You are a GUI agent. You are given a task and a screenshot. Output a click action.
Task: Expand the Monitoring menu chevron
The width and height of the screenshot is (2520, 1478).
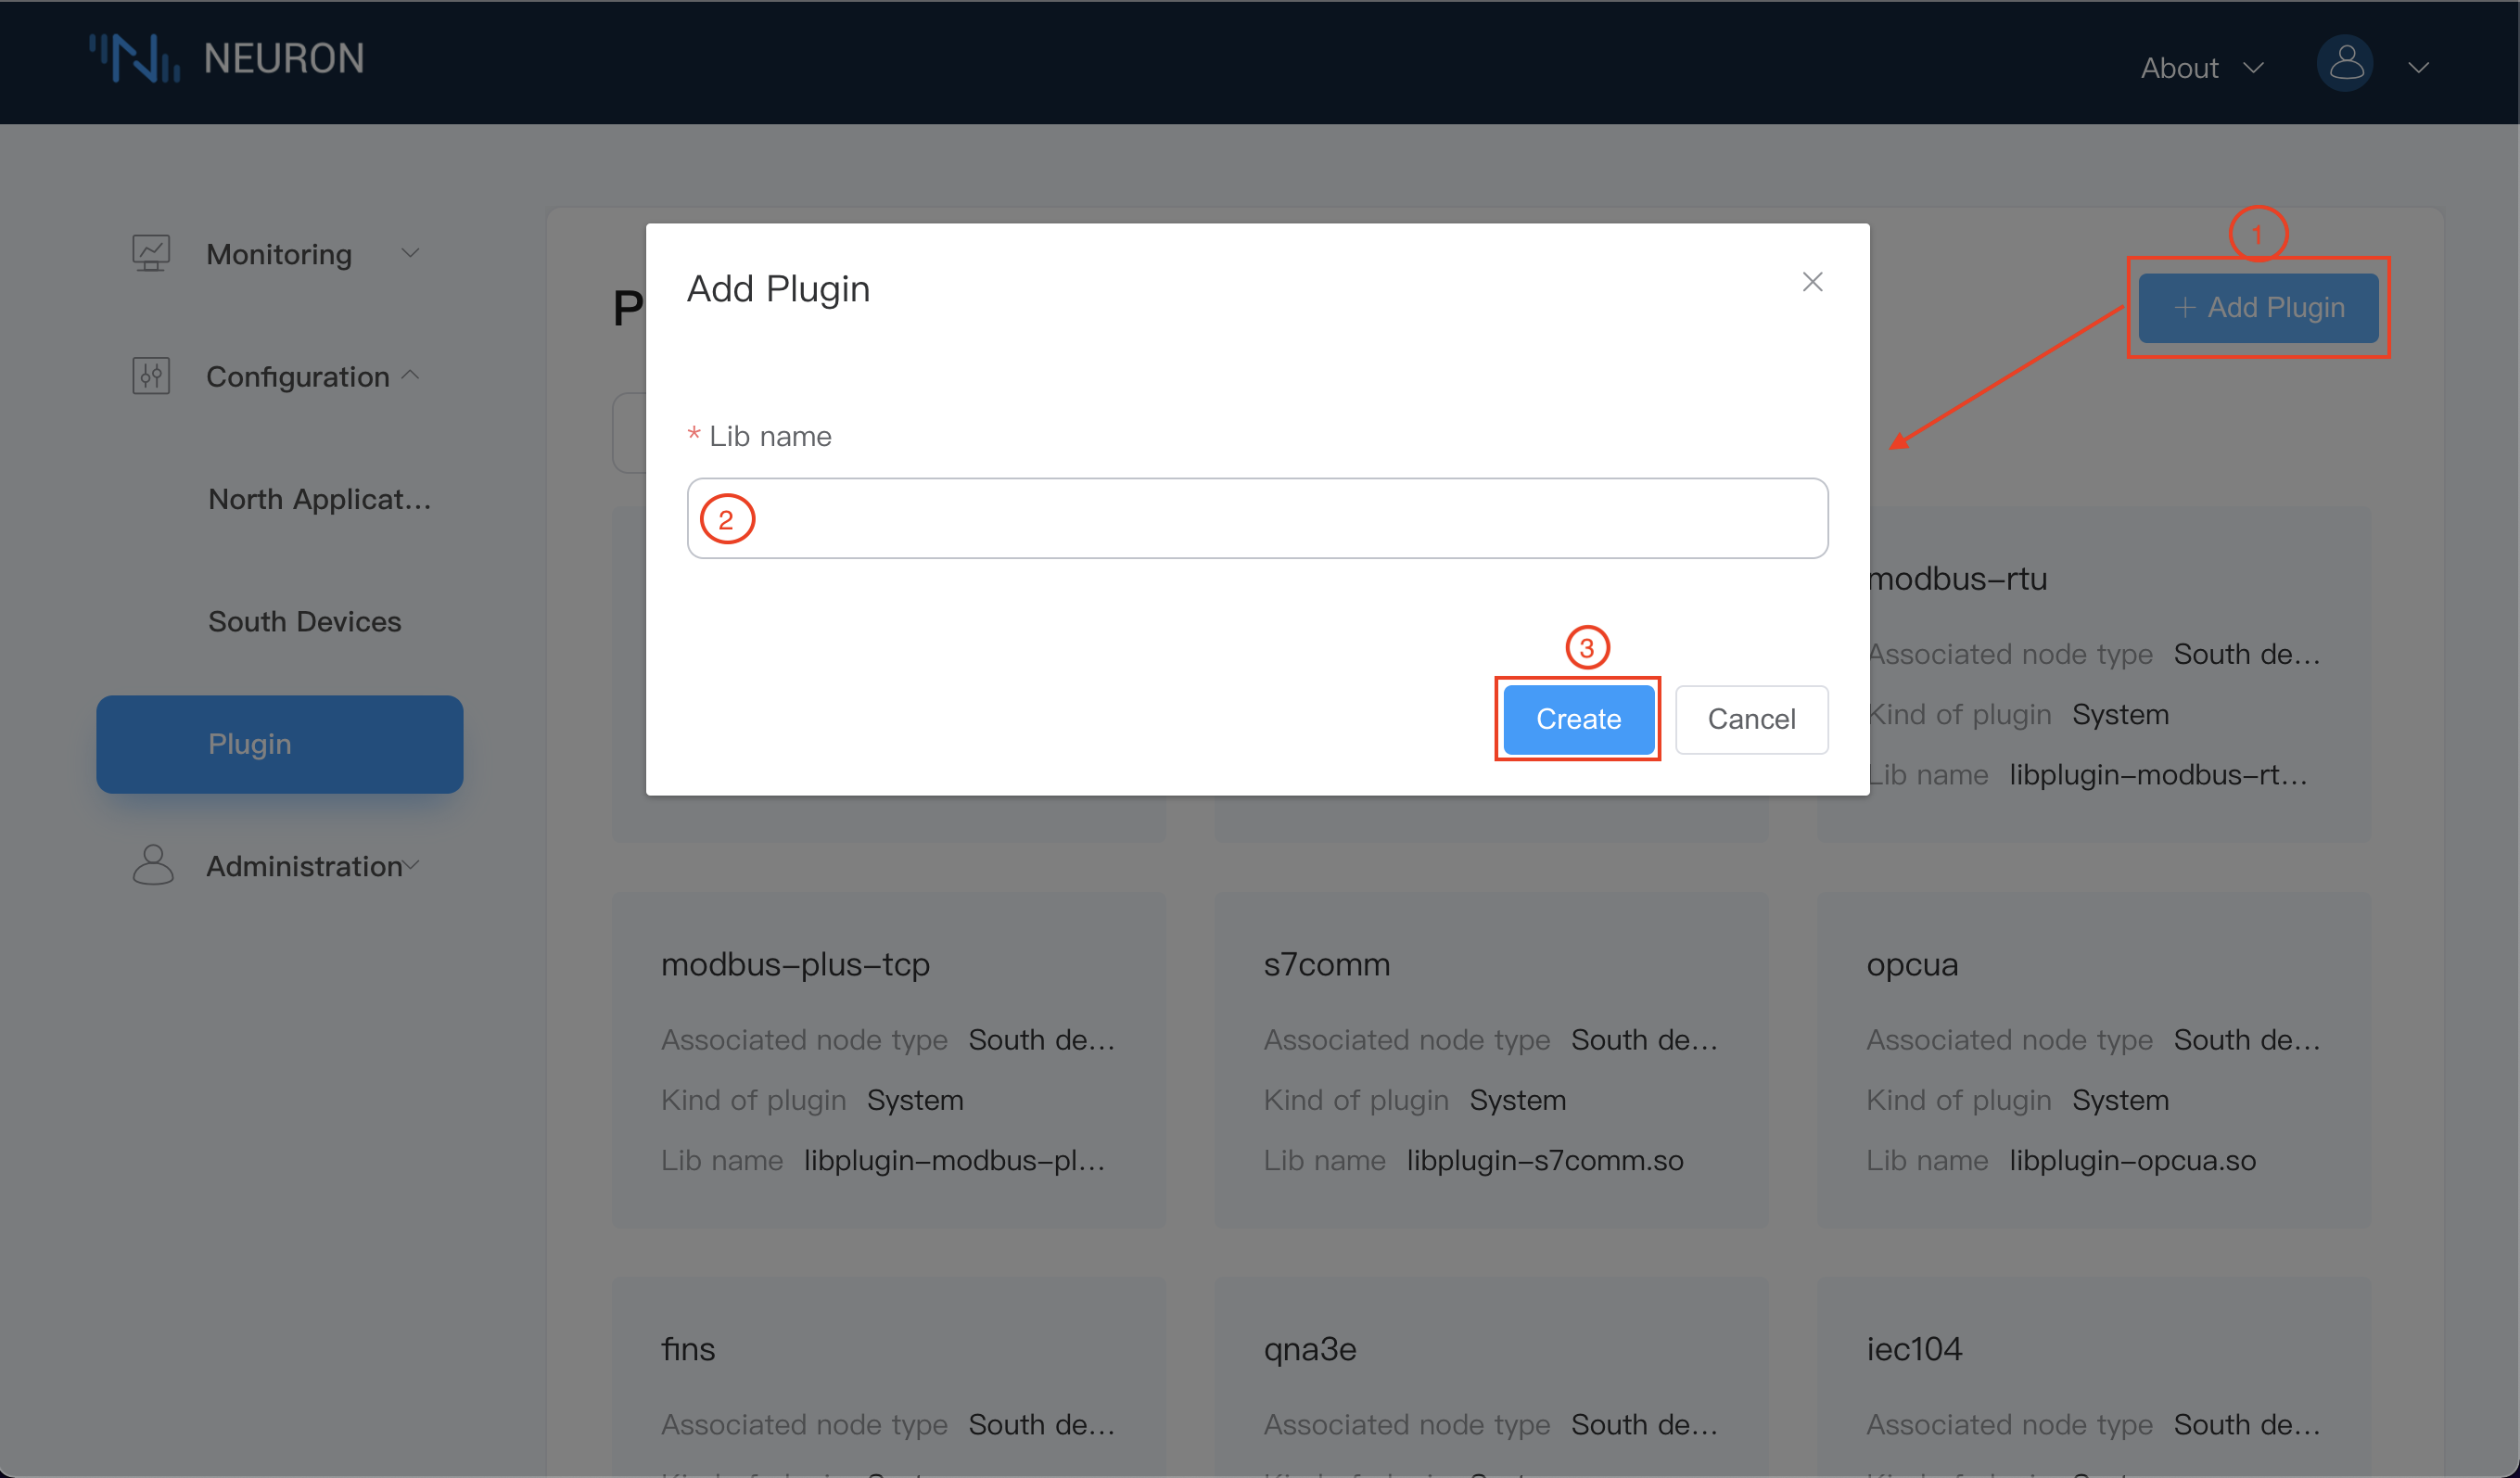pyautogui.click(x=410, y=253)
